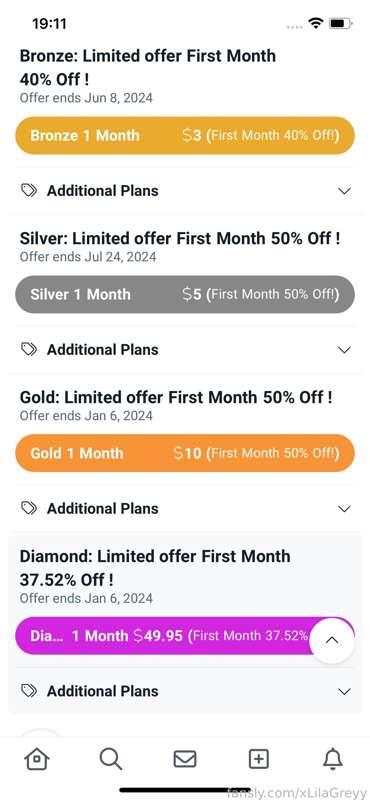The width and height of the screenshot is (370, 800).
Task: Subscribe with Diamond 1 Month $49.95 button
Action: coord(163,636)
